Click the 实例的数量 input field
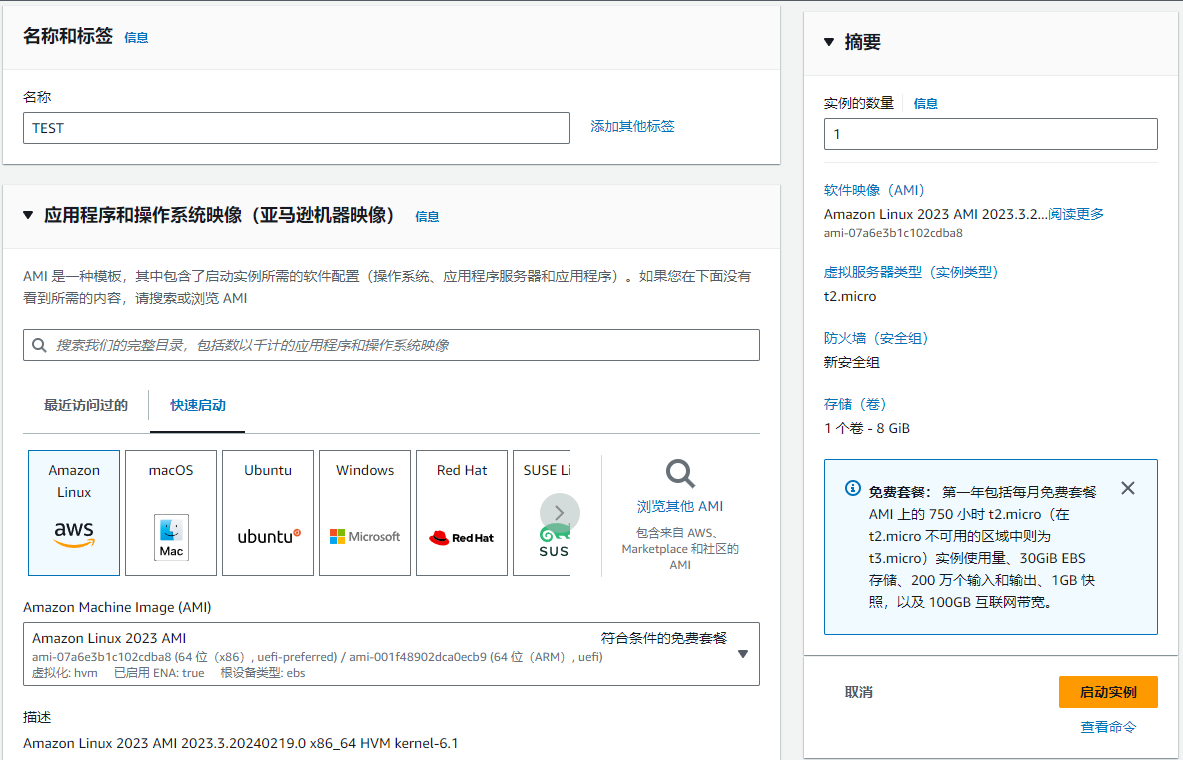The width and height of the screenshot is (1183, 760). click(x=990, y=134)
